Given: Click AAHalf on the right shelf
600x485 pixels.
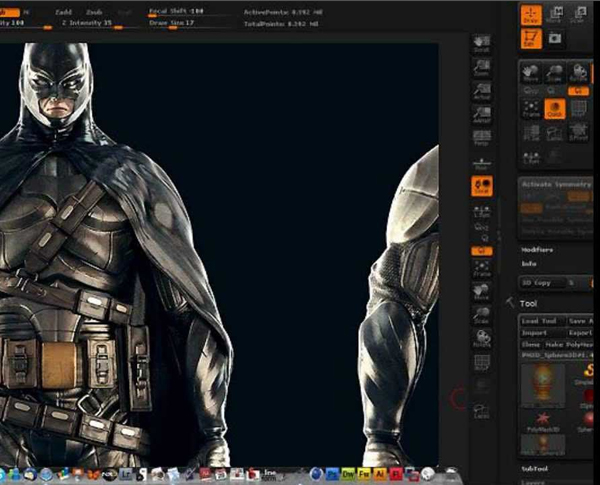Looking at the screenshot, I should [x=482, y=115].
